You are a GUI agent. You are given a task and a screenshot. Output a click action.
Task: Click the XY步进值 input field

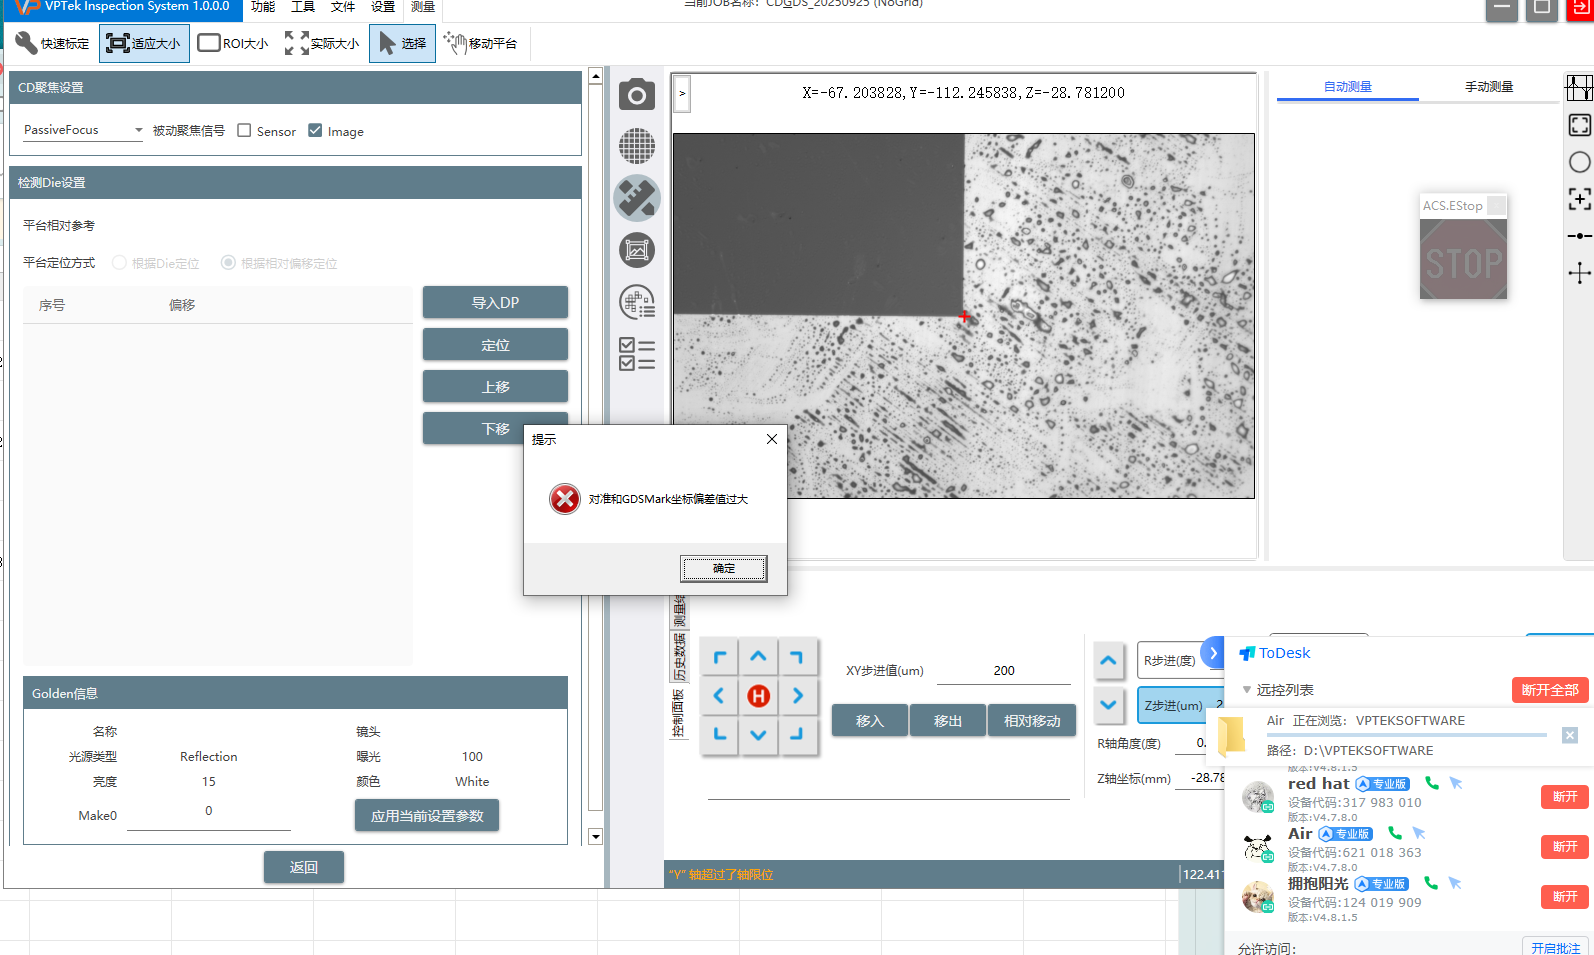[1003, 671]
